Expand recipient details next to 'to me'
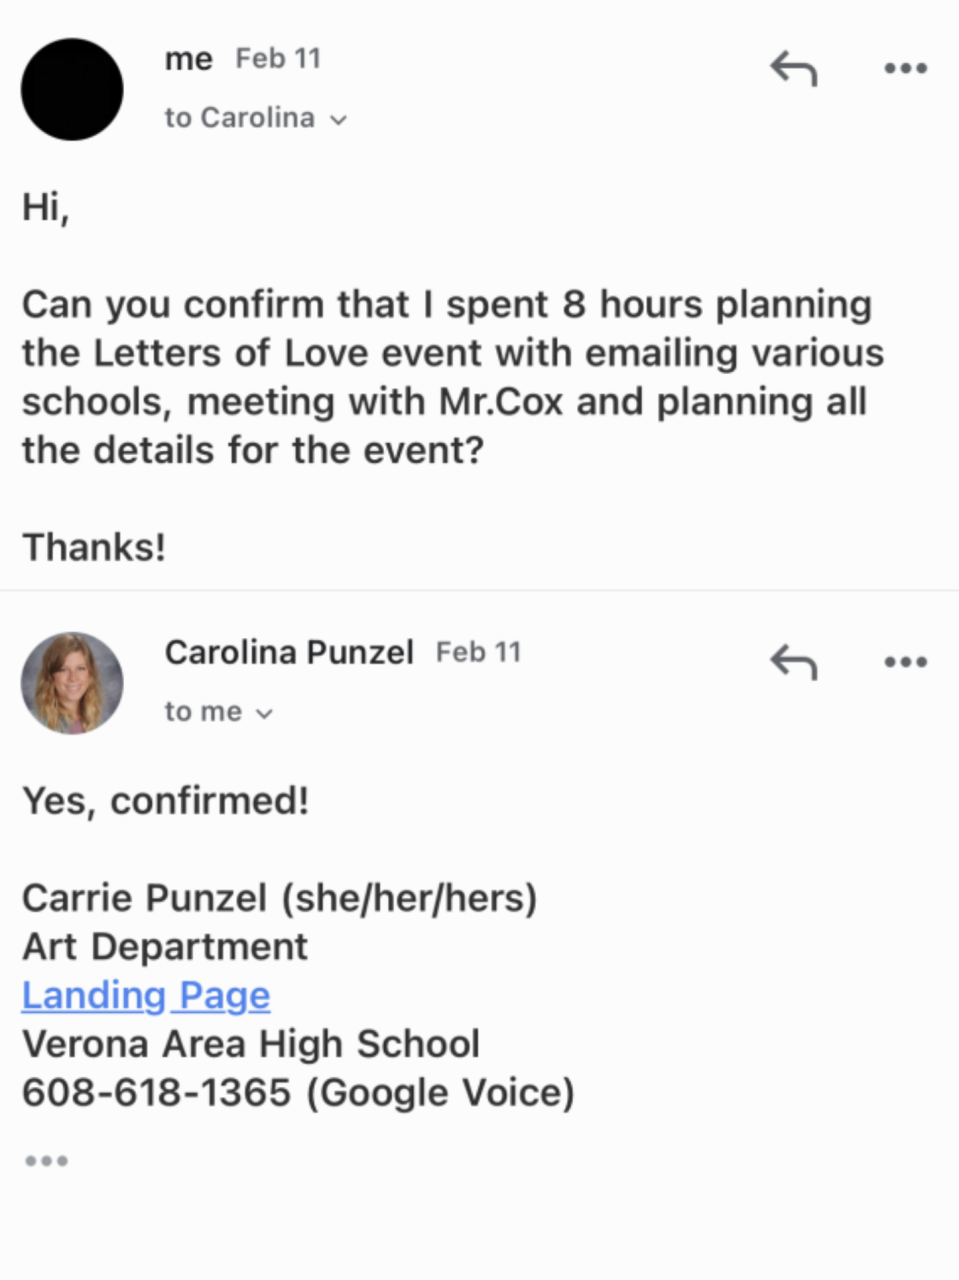 click(x=265, y=713)
